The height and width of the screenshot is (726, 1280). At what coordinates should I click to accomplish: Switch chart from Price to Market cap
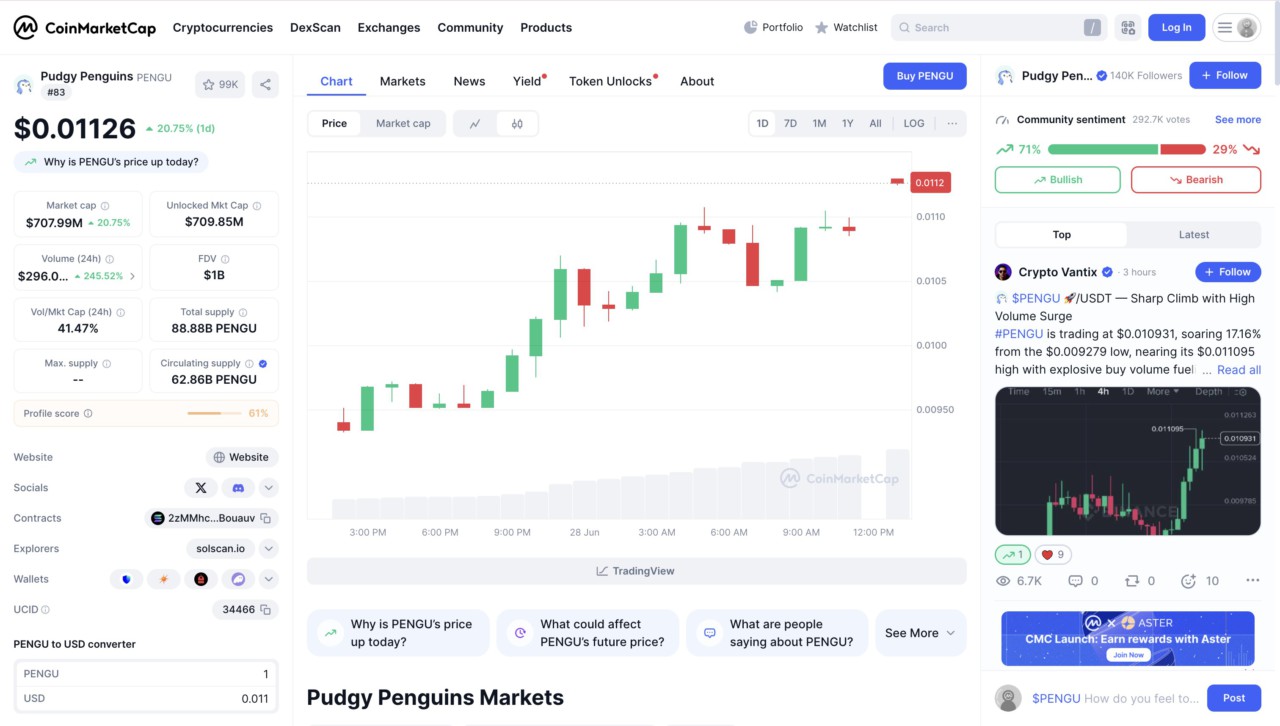[x=403, y=123]
